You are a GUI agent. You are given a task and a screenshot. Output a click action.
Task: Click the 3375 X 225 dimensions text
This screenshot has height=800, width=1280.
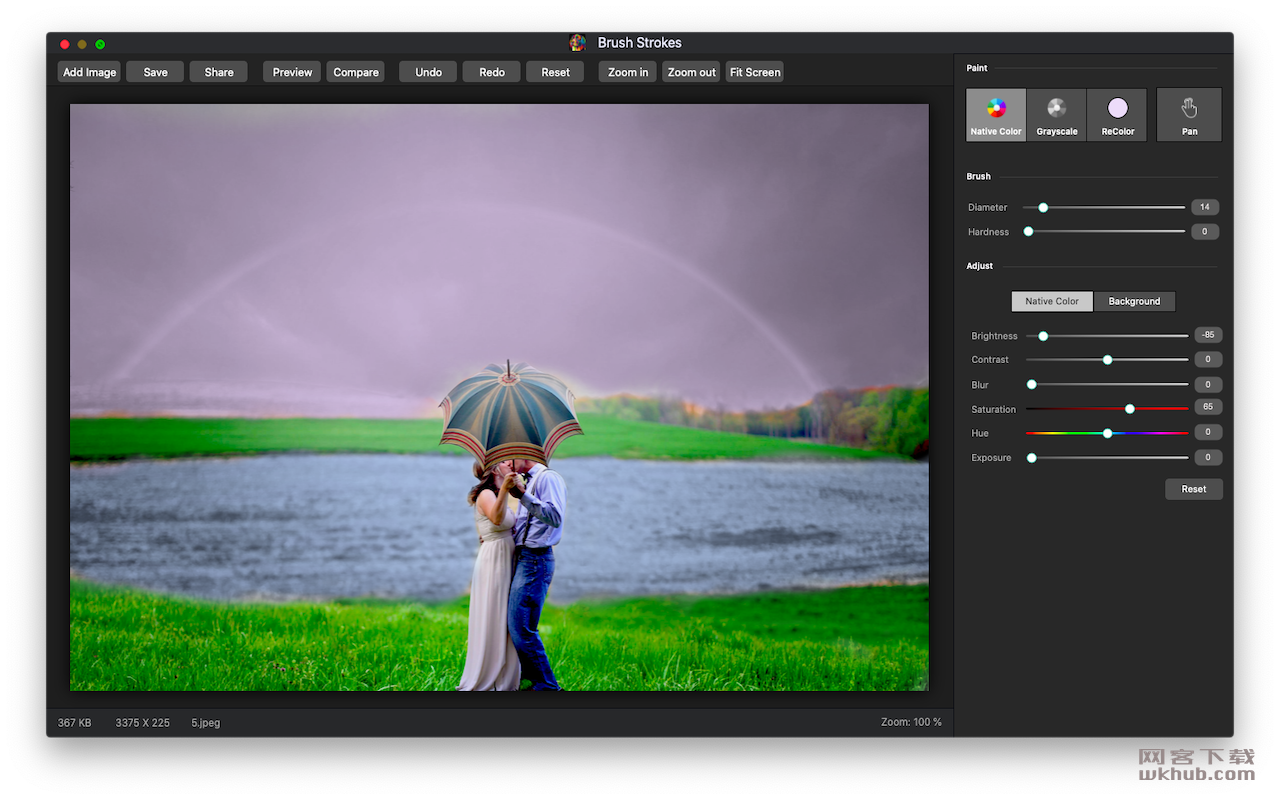tap(142, 722)
